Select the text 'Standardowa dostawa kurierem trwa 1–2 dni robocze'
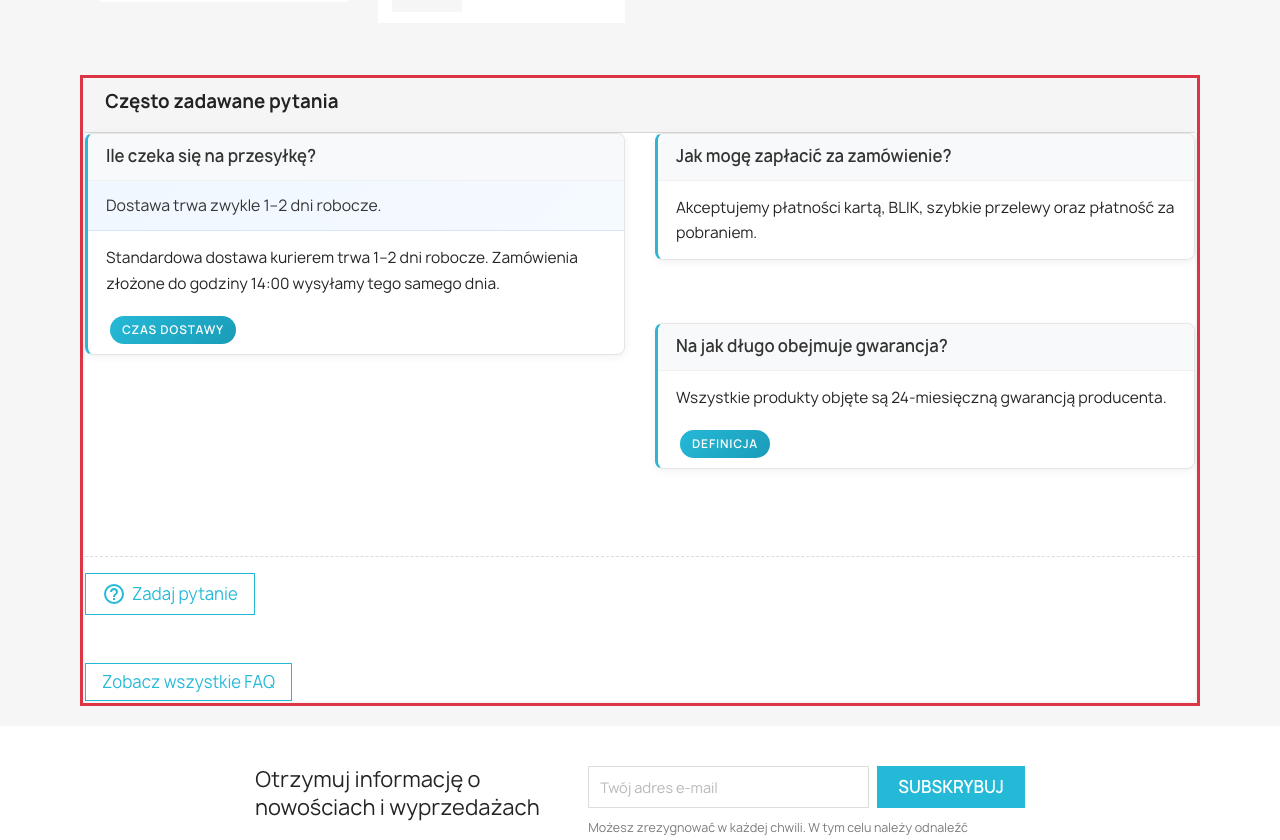 point(297,257)
